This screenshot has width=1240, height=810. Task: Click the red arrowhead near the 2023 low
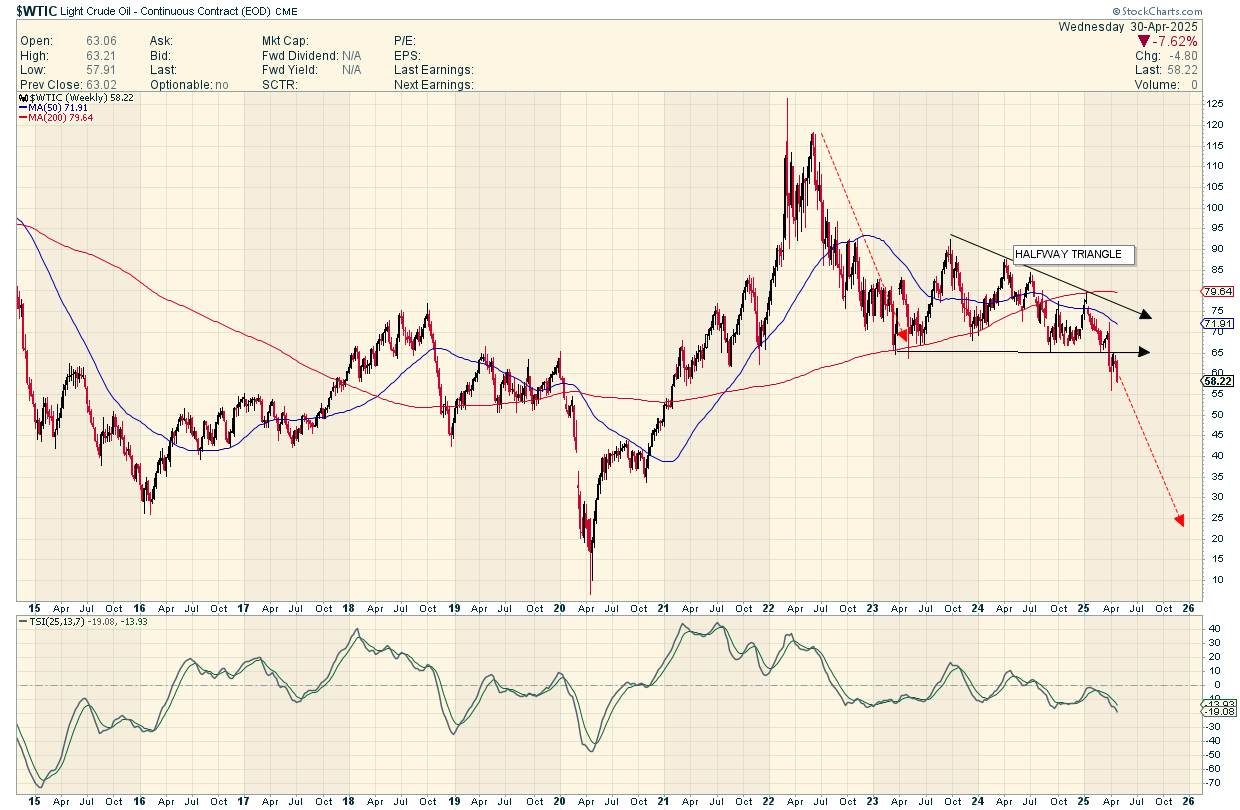click(x=901, y=336)
